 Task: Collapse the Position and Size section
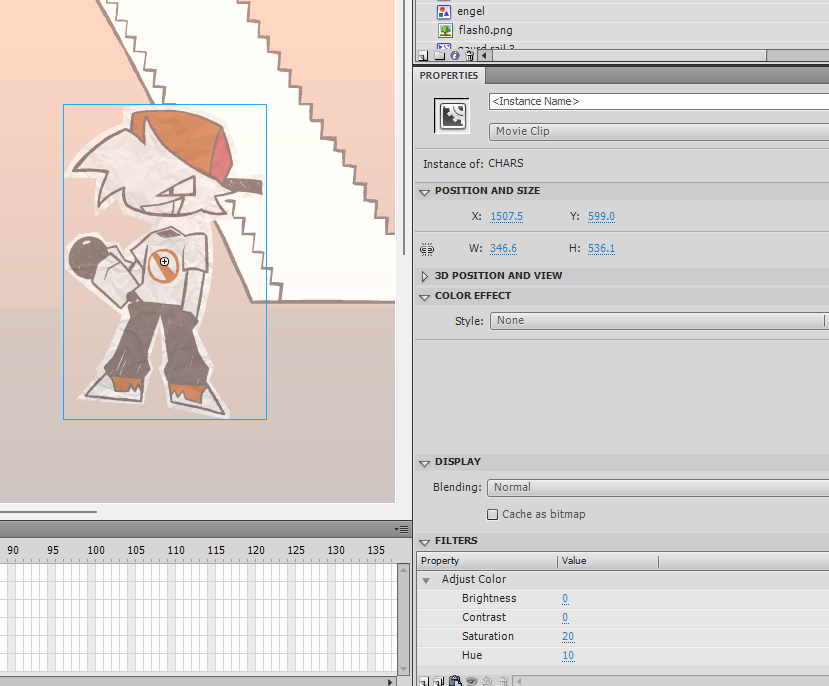(424, 192)
